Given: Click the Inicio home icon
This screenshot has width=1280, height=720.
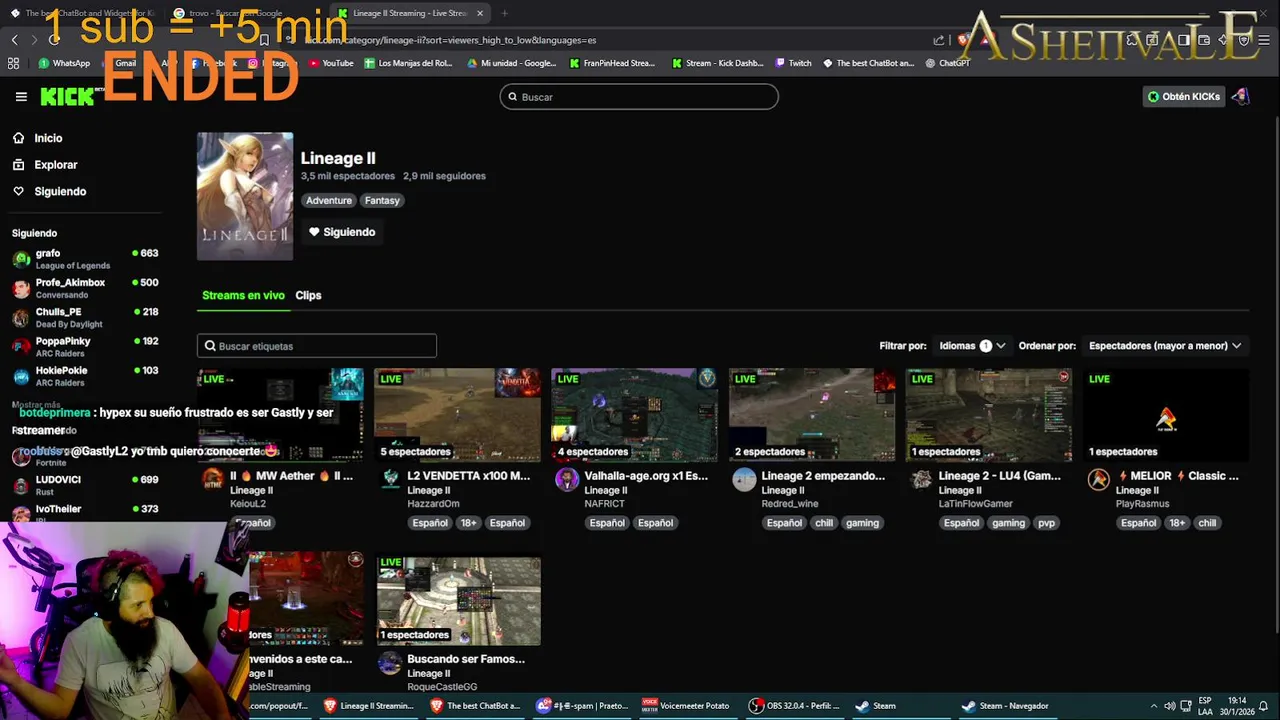Looking at the screenshot, I should (18, 138).
